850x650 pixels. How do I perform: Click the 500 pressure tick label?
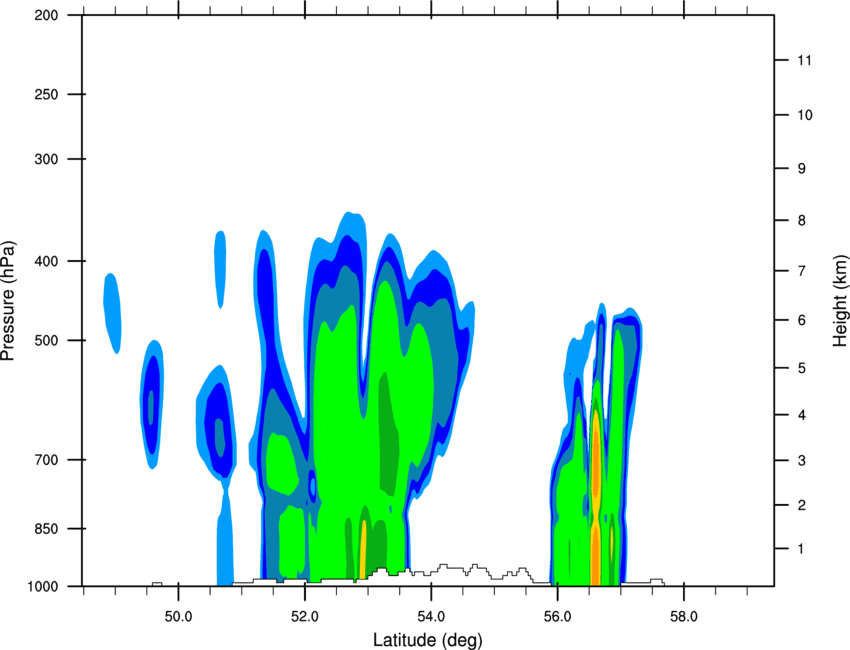point(46,340)
